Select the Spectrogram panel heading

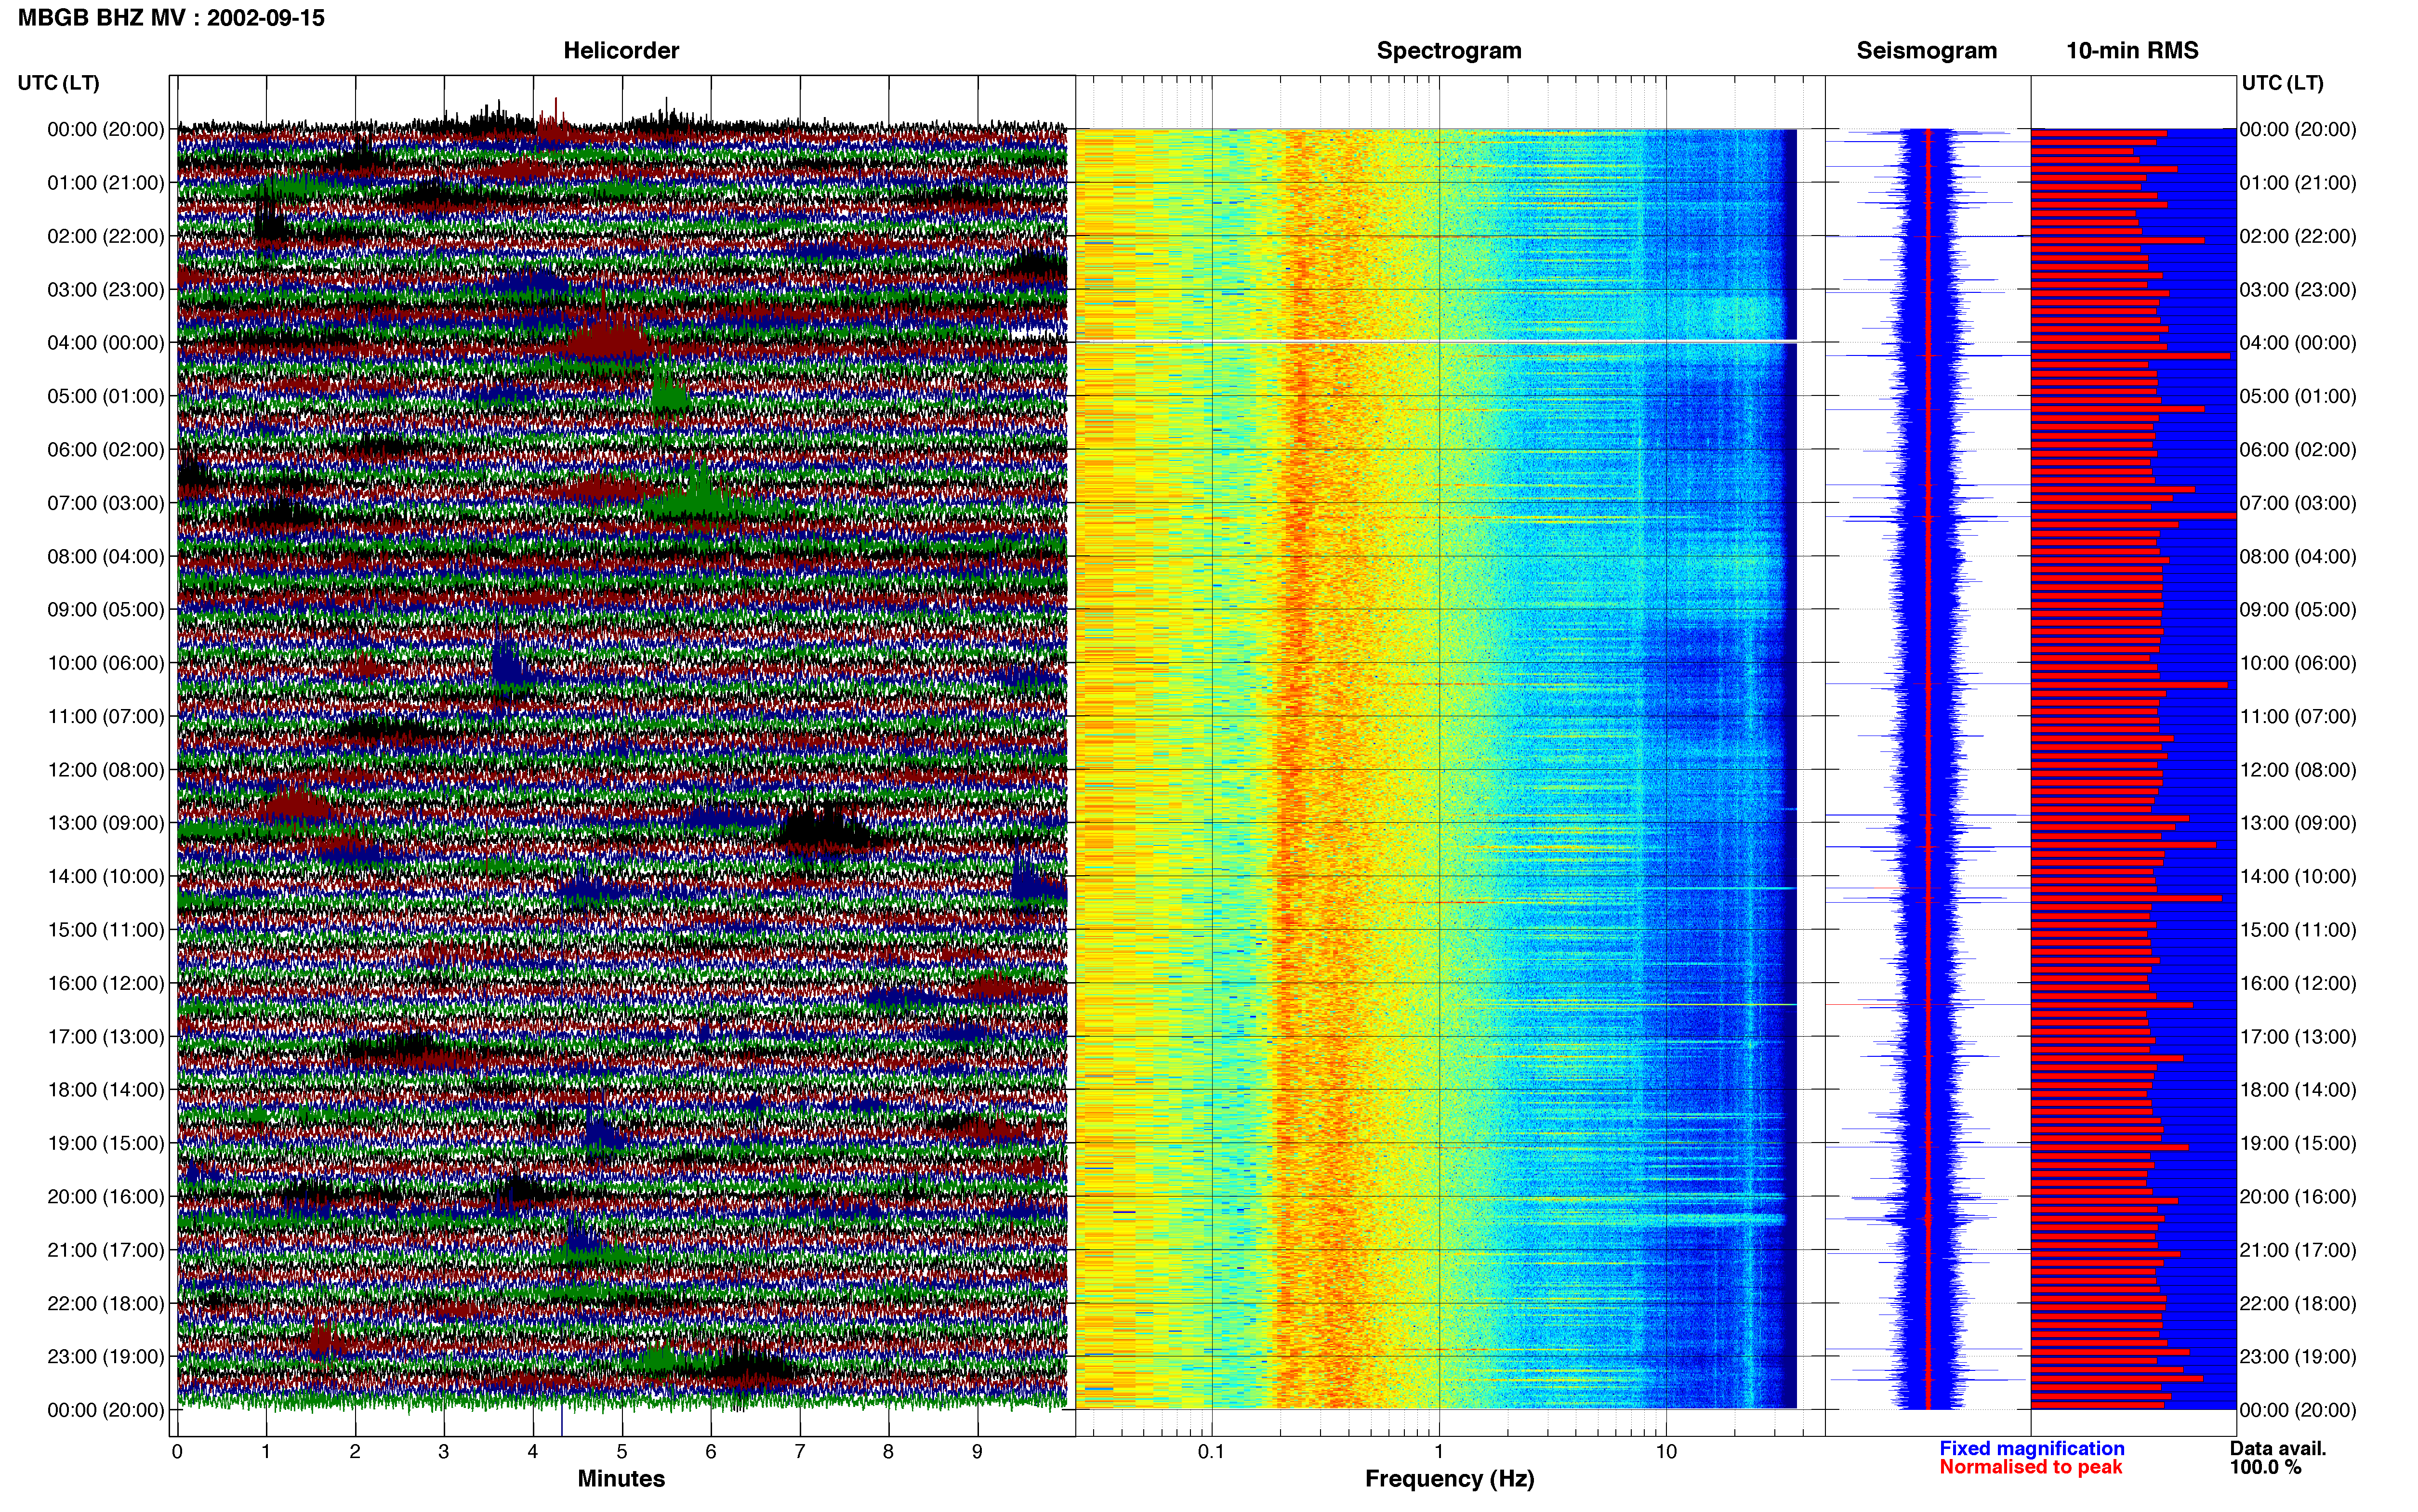coord(1449,51)
